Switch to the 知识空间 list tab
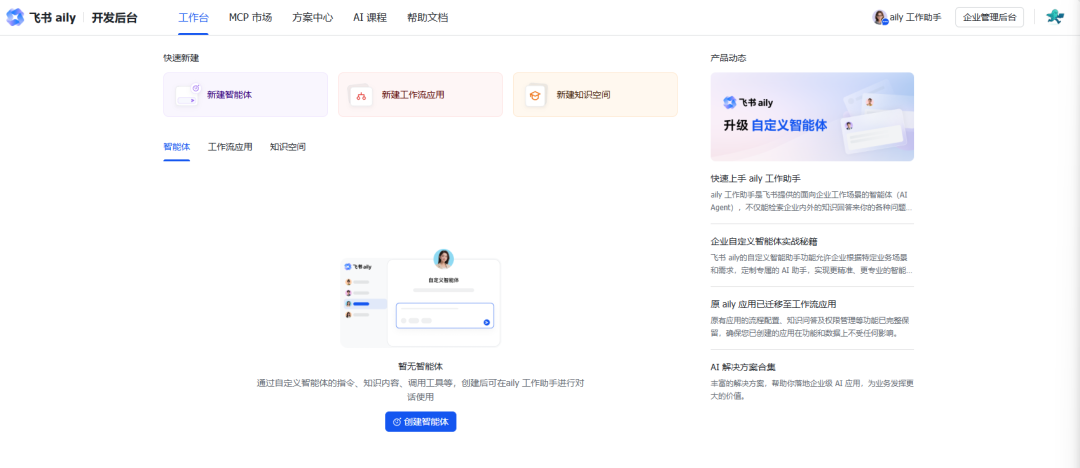1080x468 pixels. pyautogui.click(x=288, y=147)
